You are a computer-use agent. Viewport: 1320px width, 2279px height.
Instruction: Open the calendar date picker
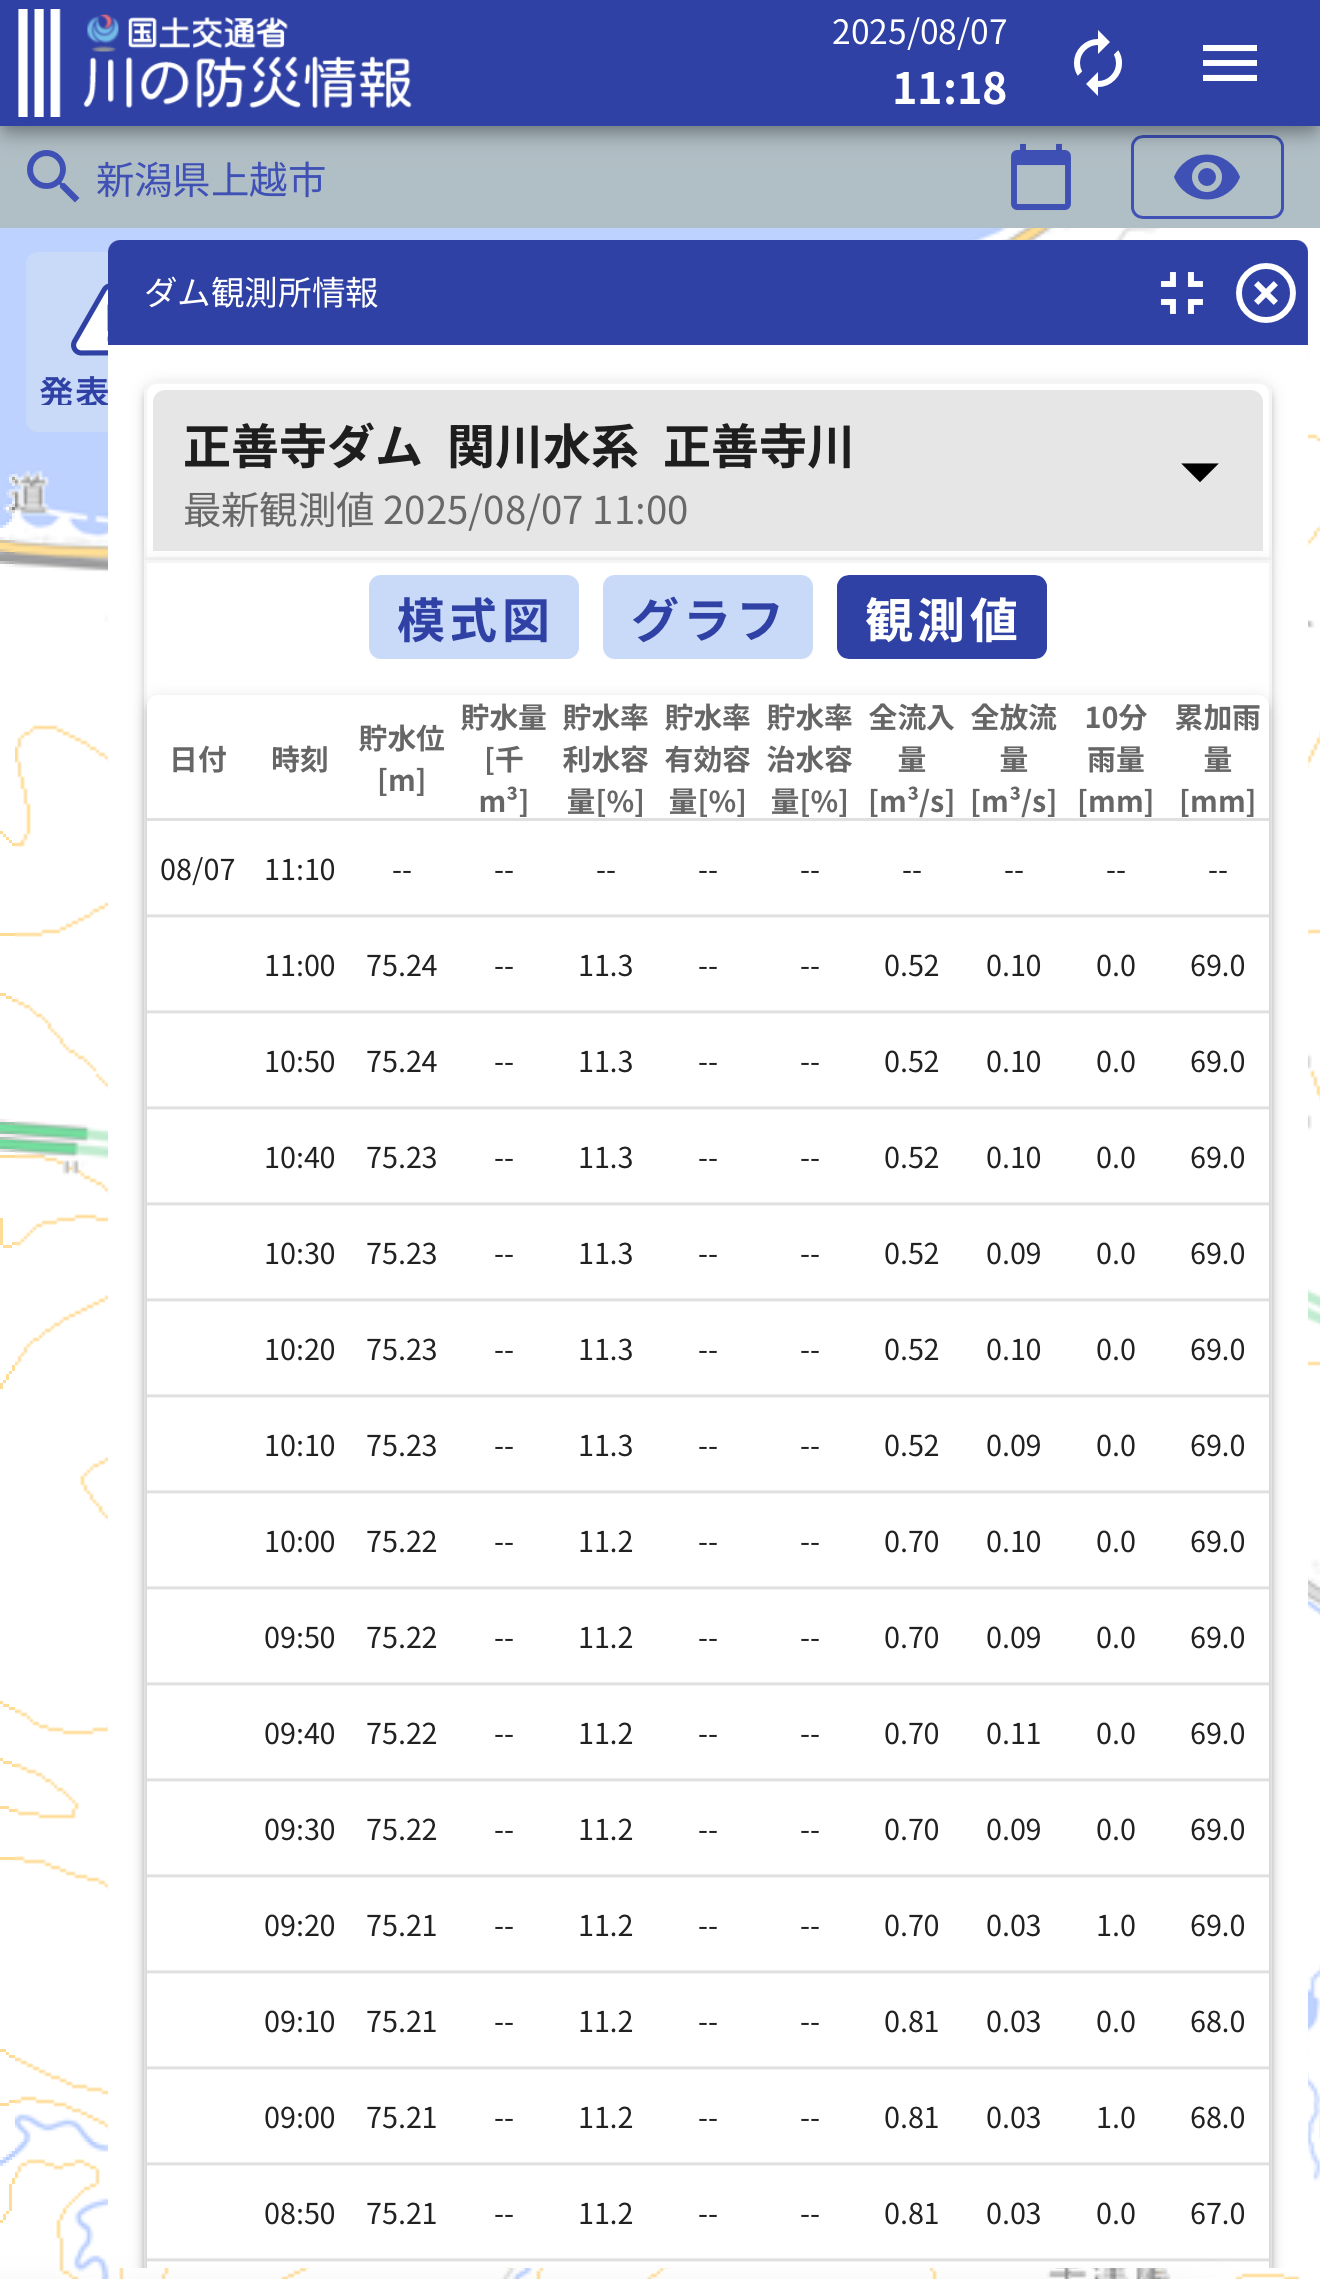(1040, 178)
